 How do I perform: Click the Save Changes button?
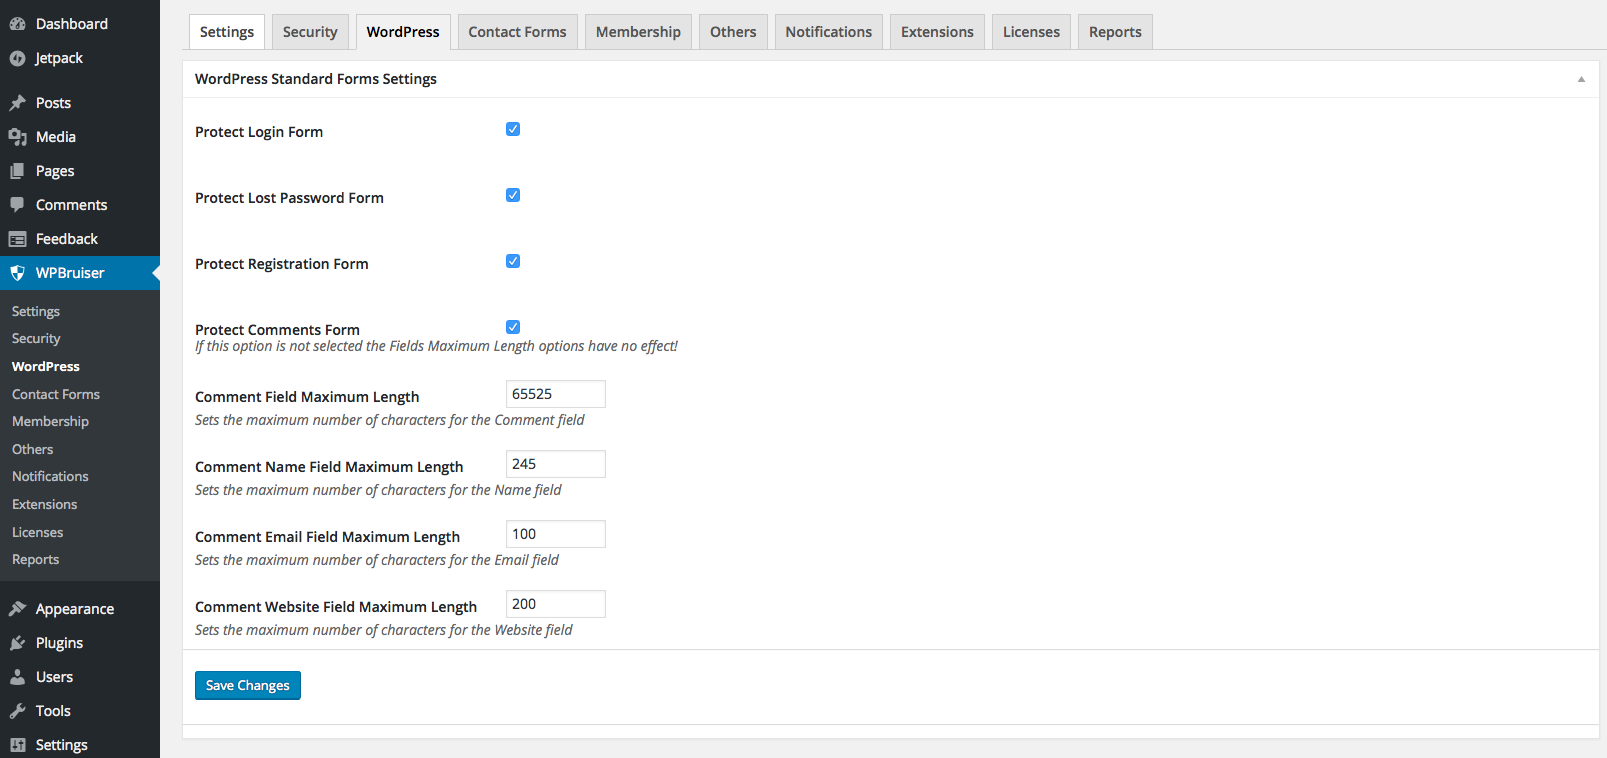(248, 685)
